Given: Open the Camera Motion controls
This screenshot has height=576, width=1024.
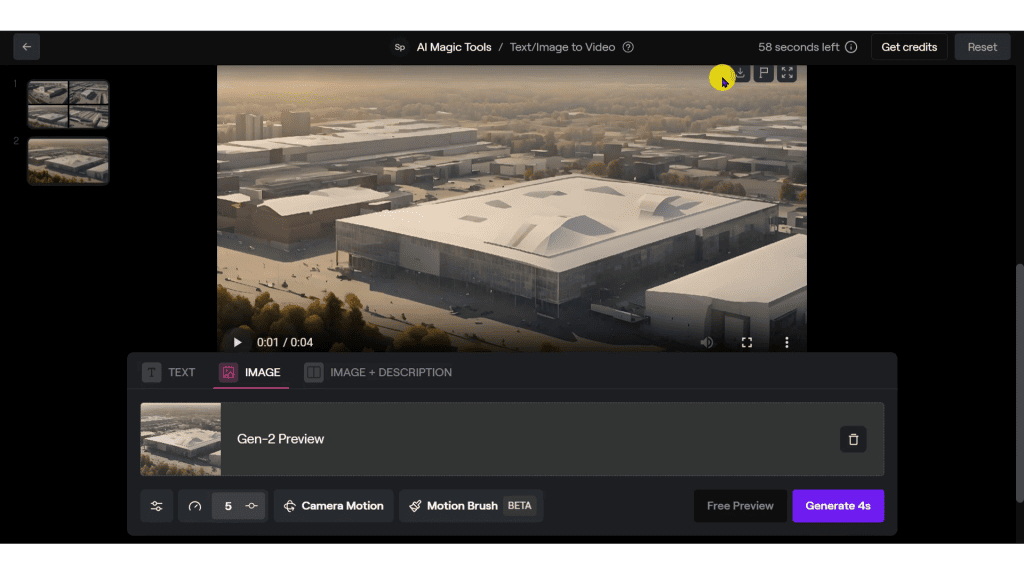Looking at the screenshot, I should 333,506.
